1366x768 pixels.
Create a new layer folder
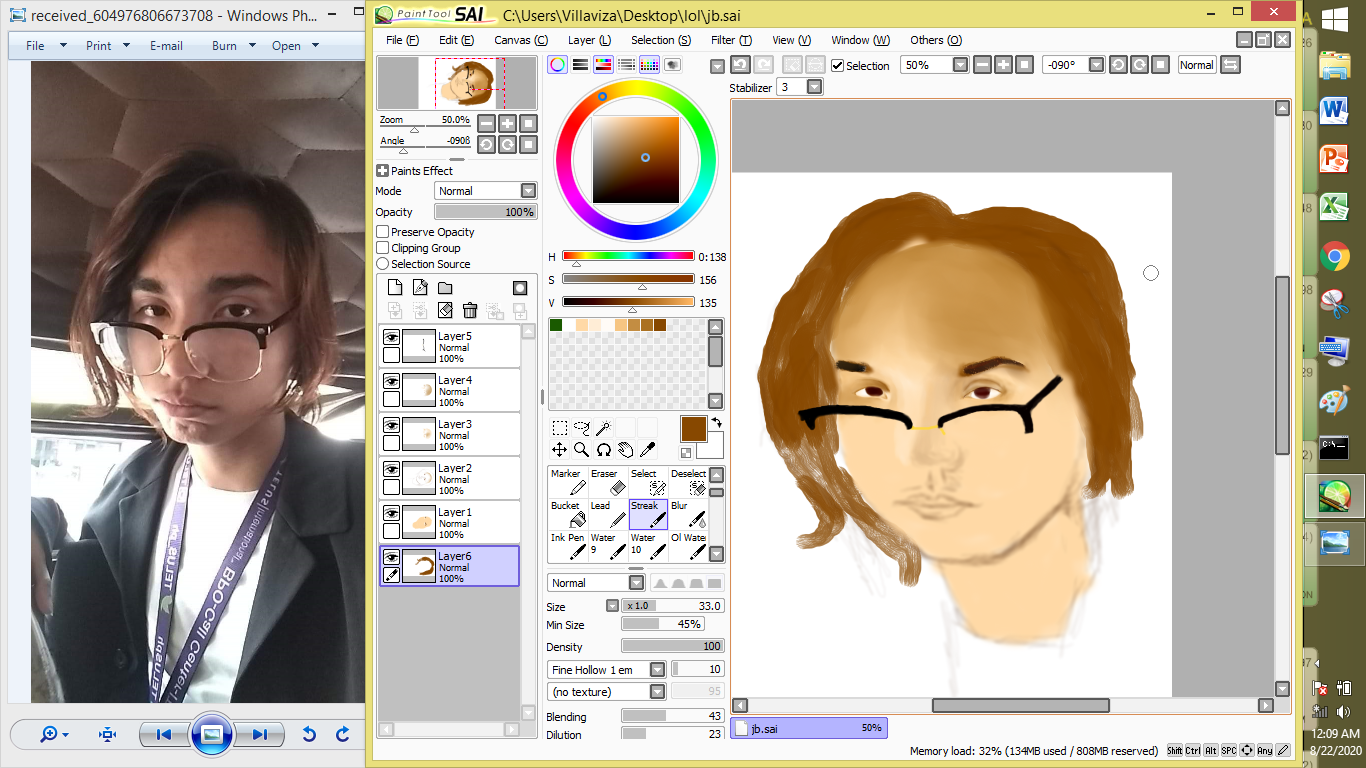tap(445, 288)
